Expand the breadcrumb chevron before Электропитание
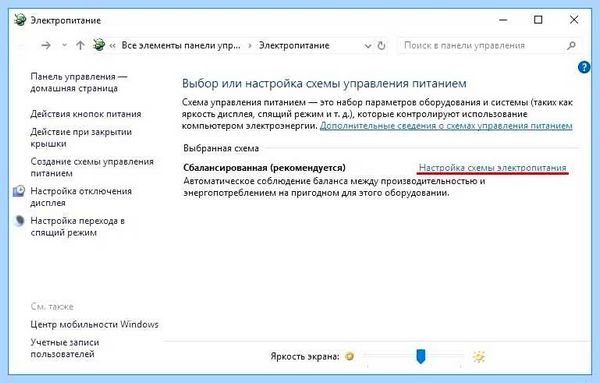This screenshot has width=600, height=383. point(250,46)
